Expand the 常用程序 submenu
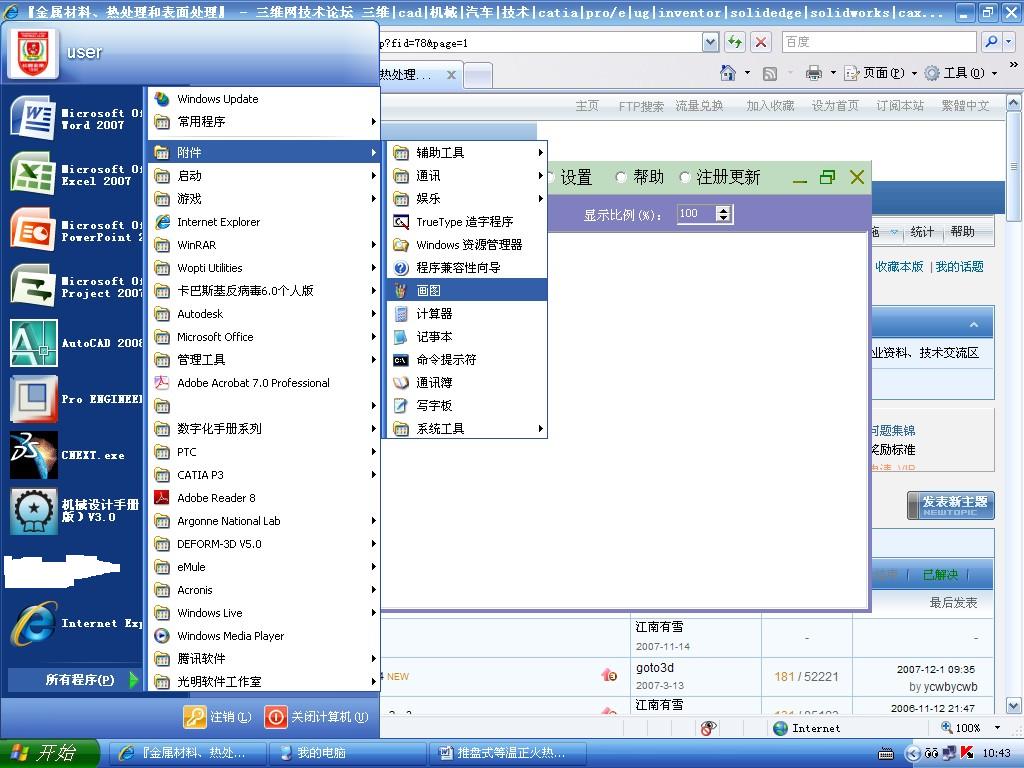 point(264,121)
